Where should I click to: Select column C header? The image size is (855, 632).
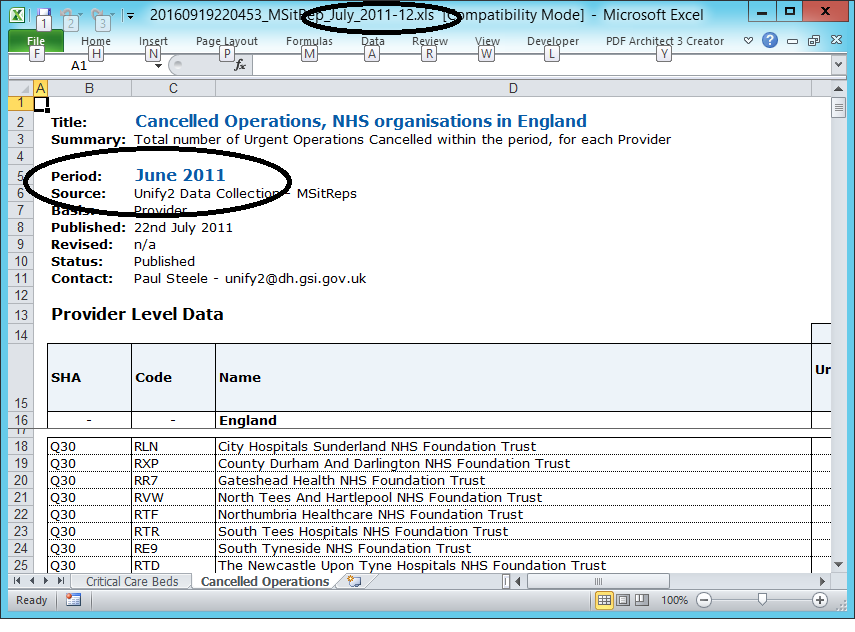[x=173, y=88]
